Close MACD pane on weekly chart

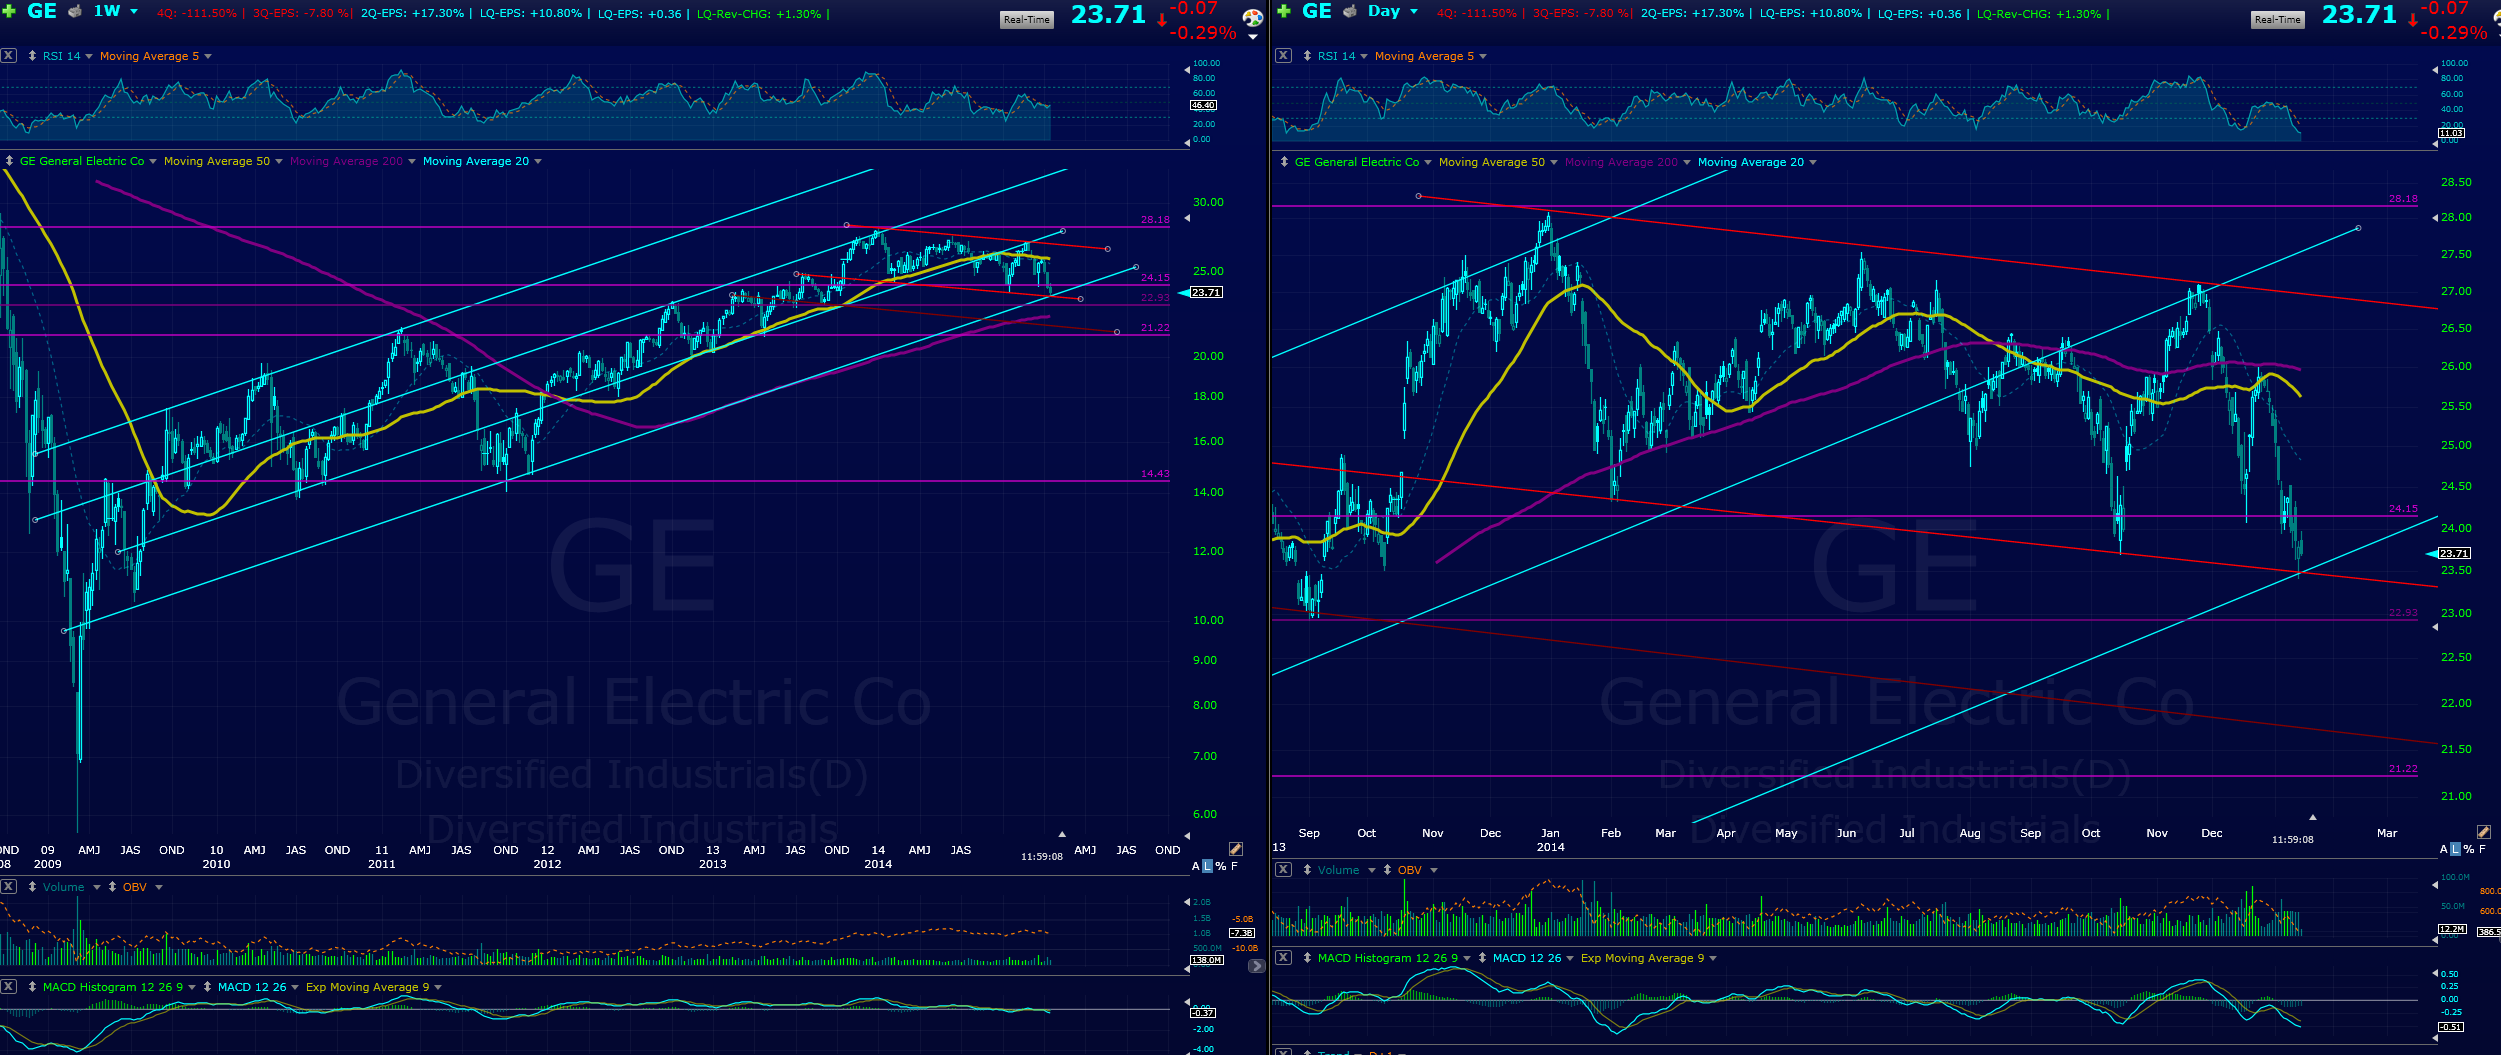pyautogui.click(x=8, y=987)
